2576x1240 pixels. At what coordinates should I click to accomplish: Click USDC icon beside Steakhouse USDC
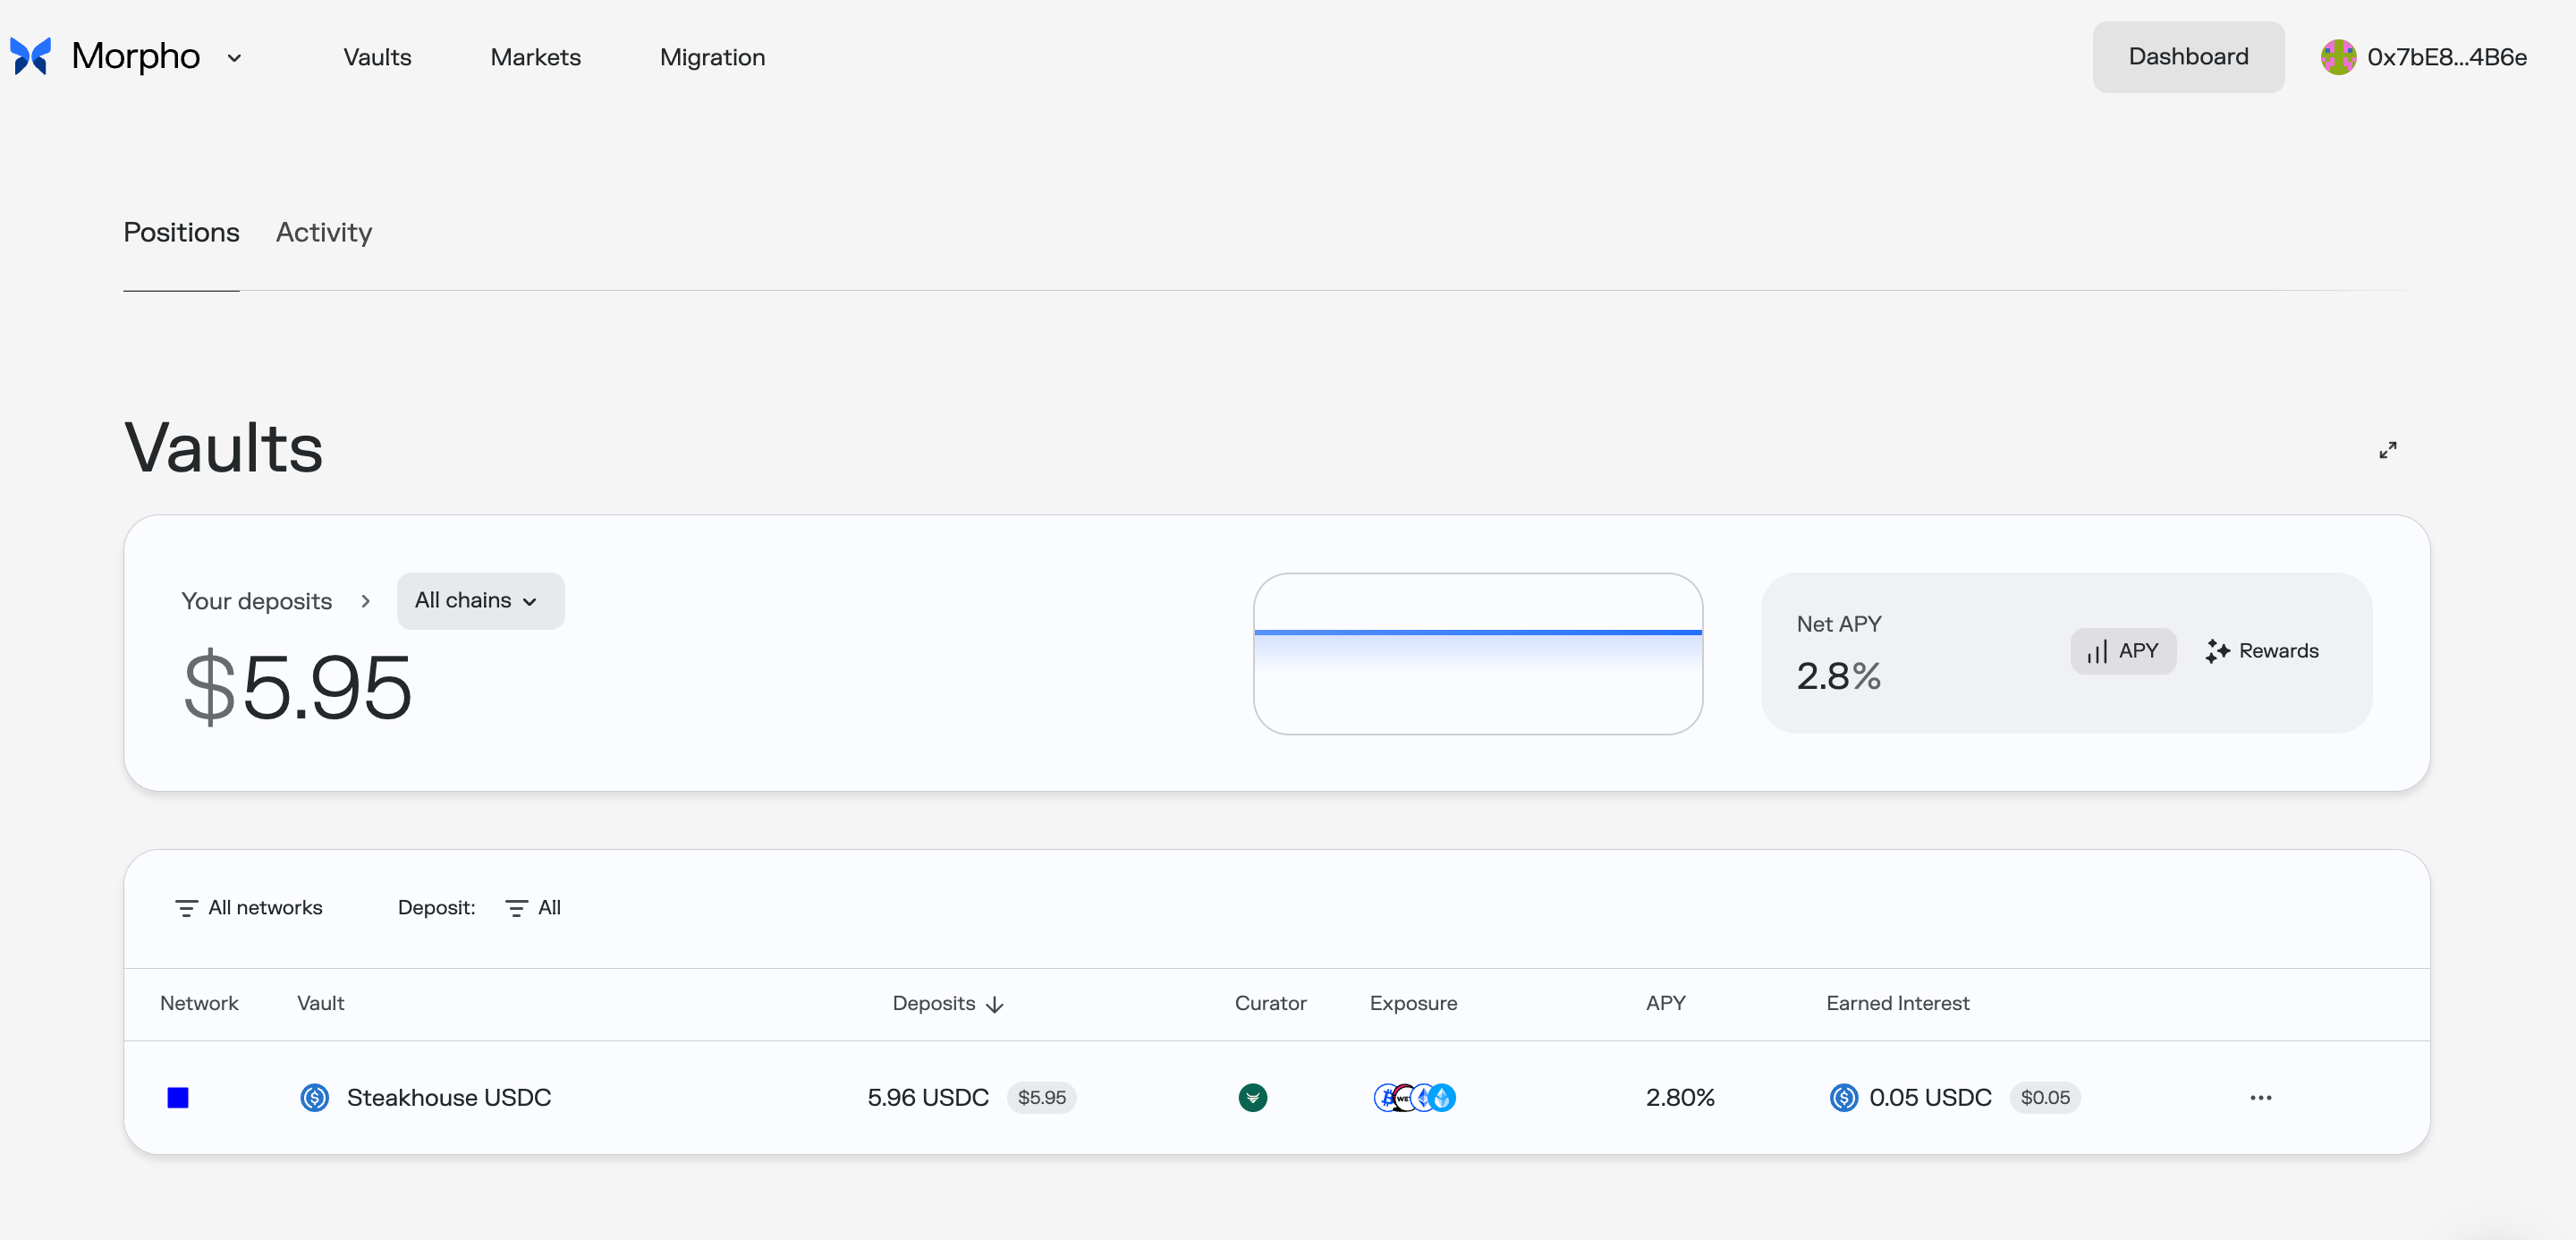(x=315, y=1098)
